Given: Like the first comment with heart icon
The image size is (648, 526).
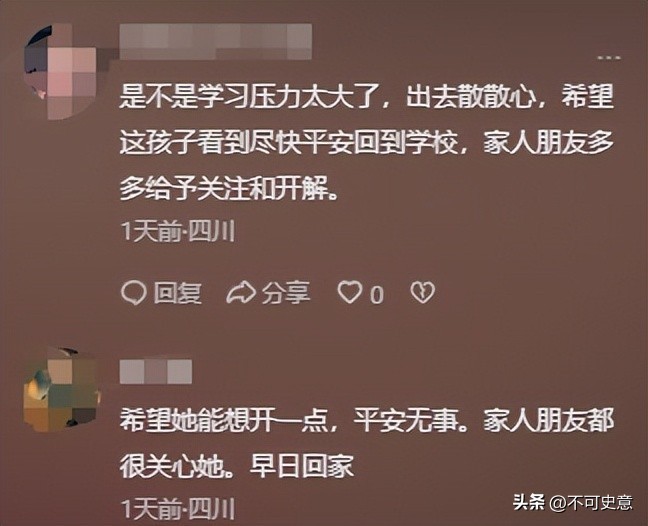Looking at the screenshot, I should tap(350, 292).
